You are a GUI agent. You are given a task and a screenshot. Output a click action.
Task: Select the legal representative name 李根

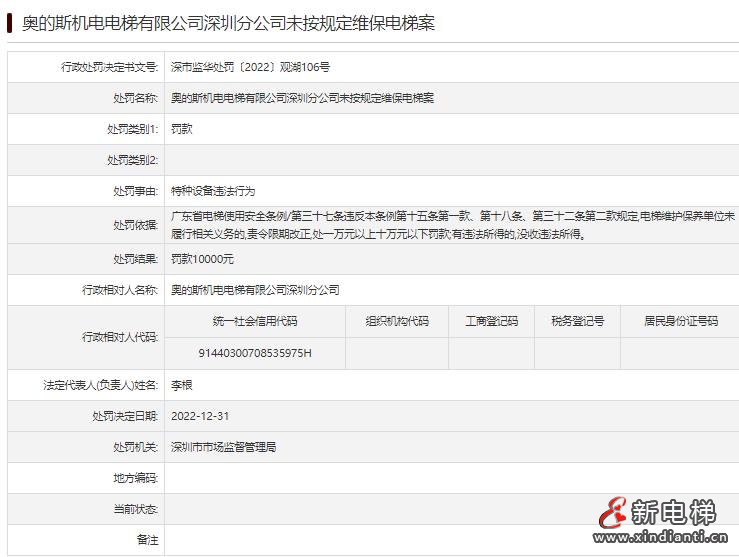182,385
